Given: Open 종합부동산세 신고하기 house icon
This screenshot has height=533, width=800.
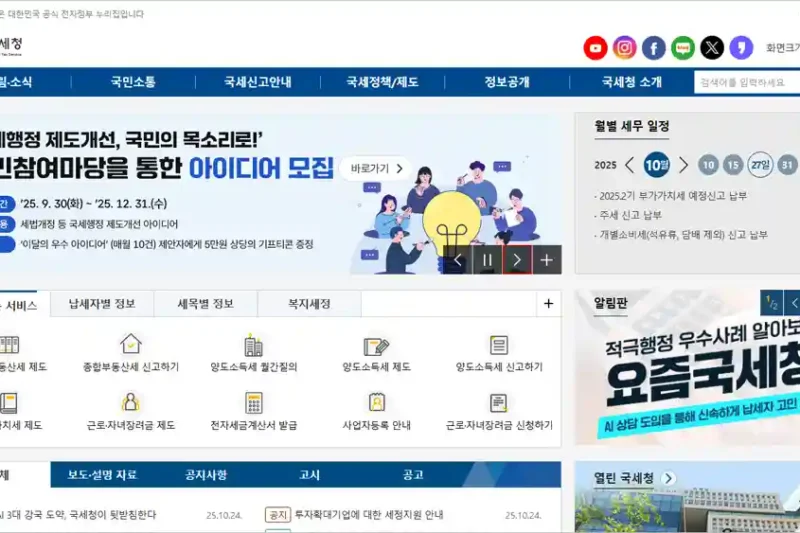Looking at the screenshot, I should 131,344.
